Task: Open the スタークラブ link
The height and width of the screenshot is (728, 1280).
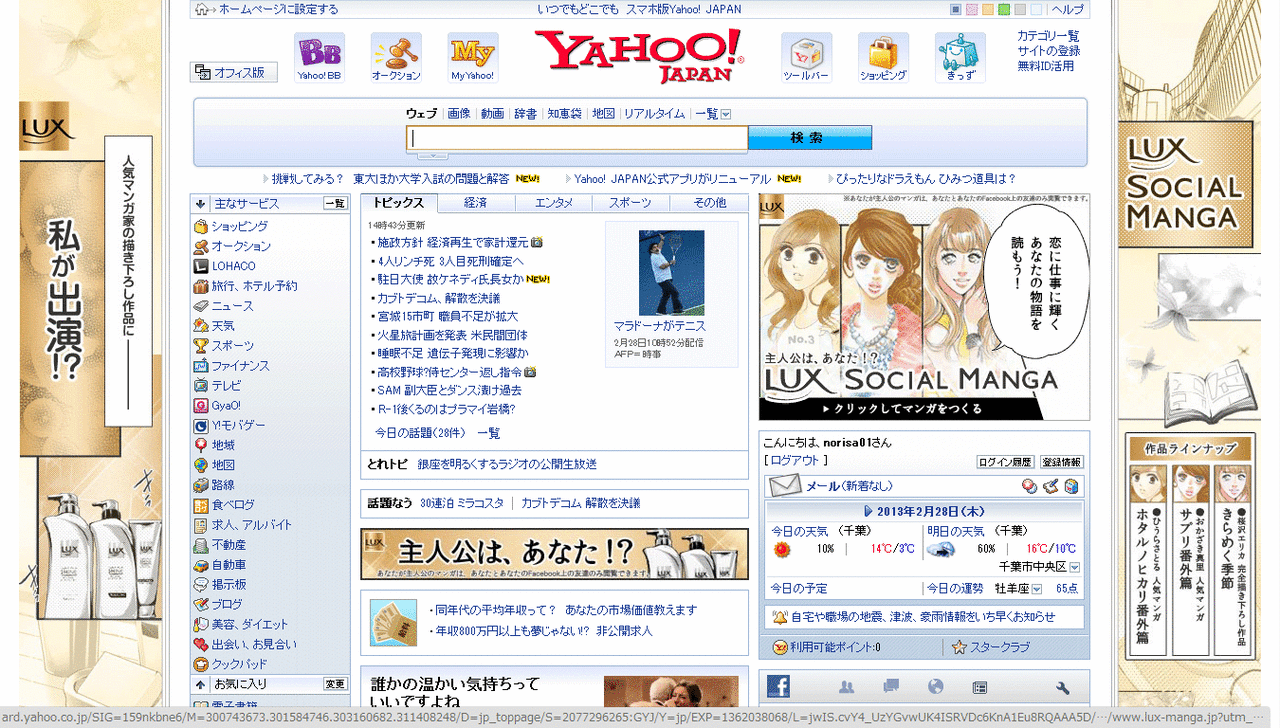Action: (1000, 648)
